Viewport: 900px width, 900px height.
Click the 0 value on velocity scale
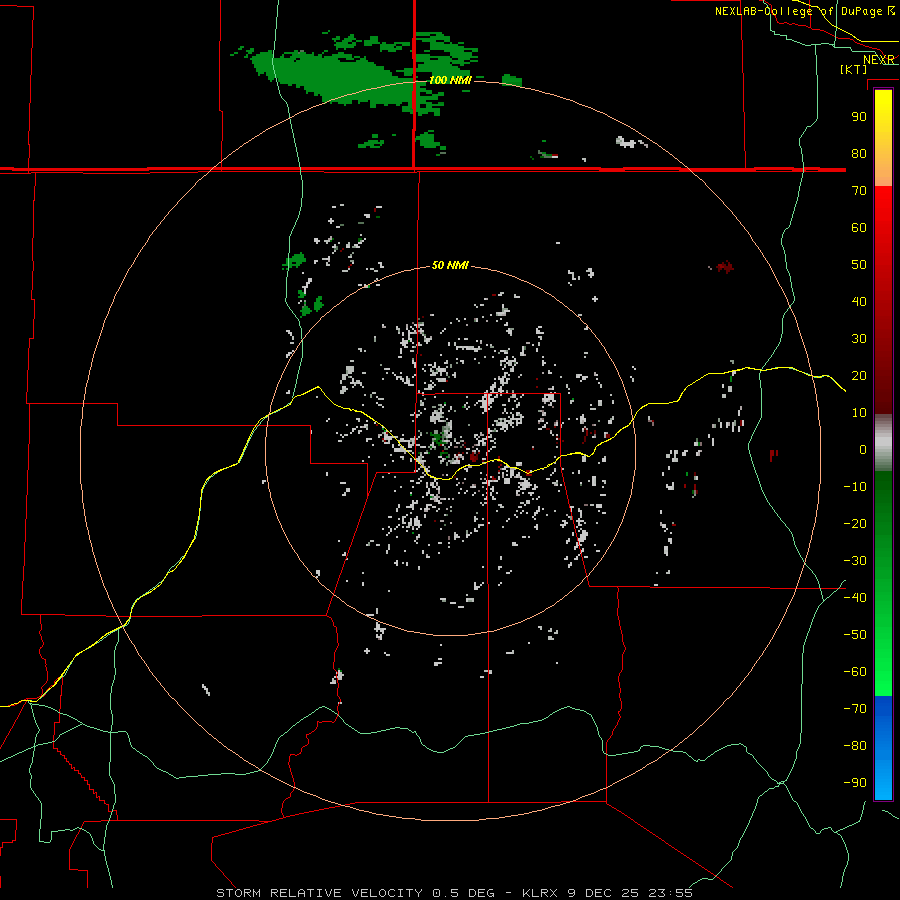tap(863, 449)
